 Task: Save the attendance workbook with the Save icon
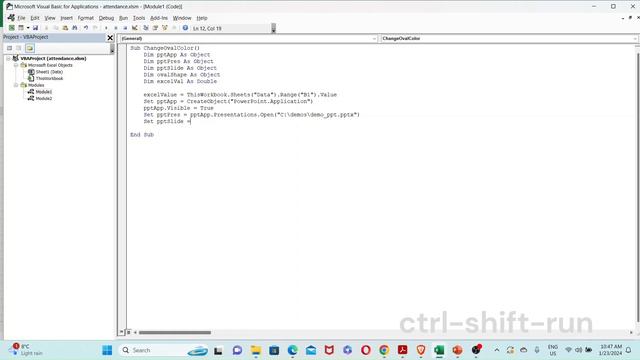click(x=36, y=28)
